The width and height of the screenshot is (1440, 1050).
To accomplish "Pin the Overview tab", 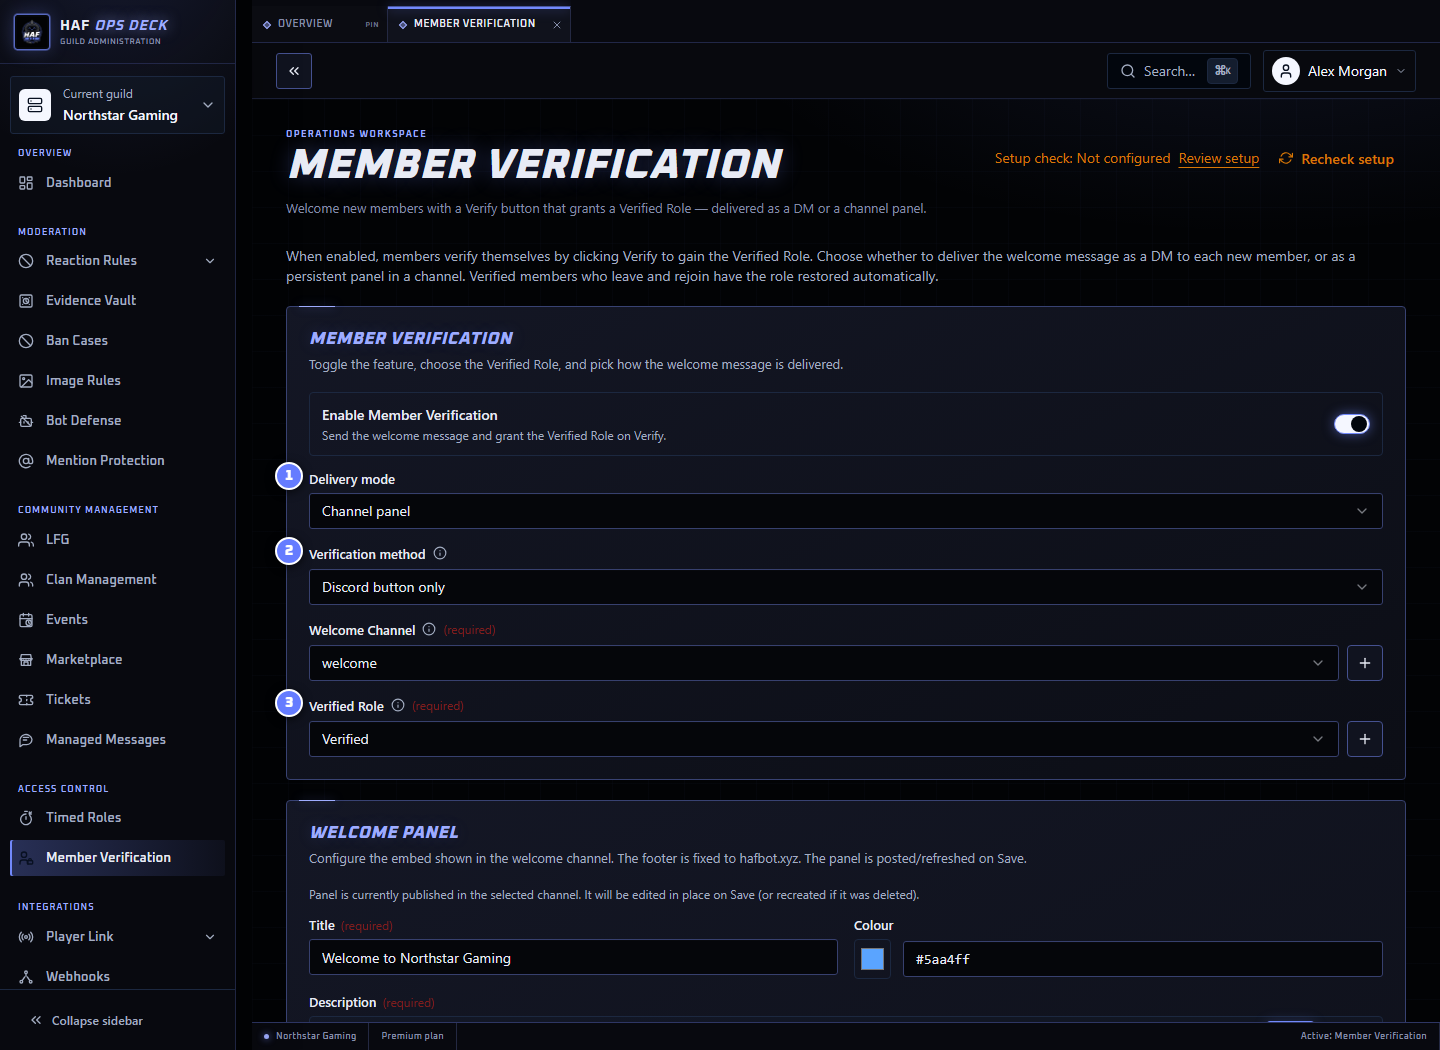I will [372, 24].
